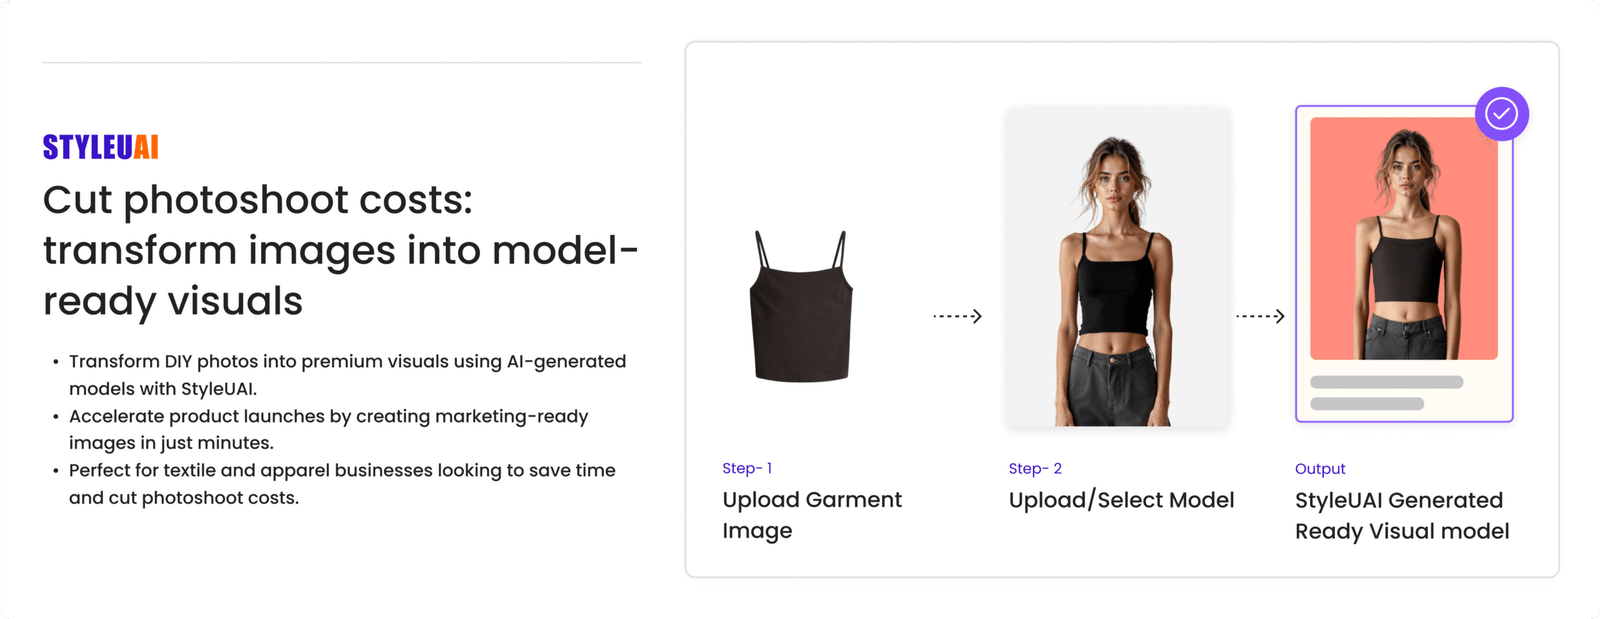Image resolution: width=1600 pixels, height=619 pixels.
Task: Click the dashed arrow before output card
Action: click(1260, 316)
